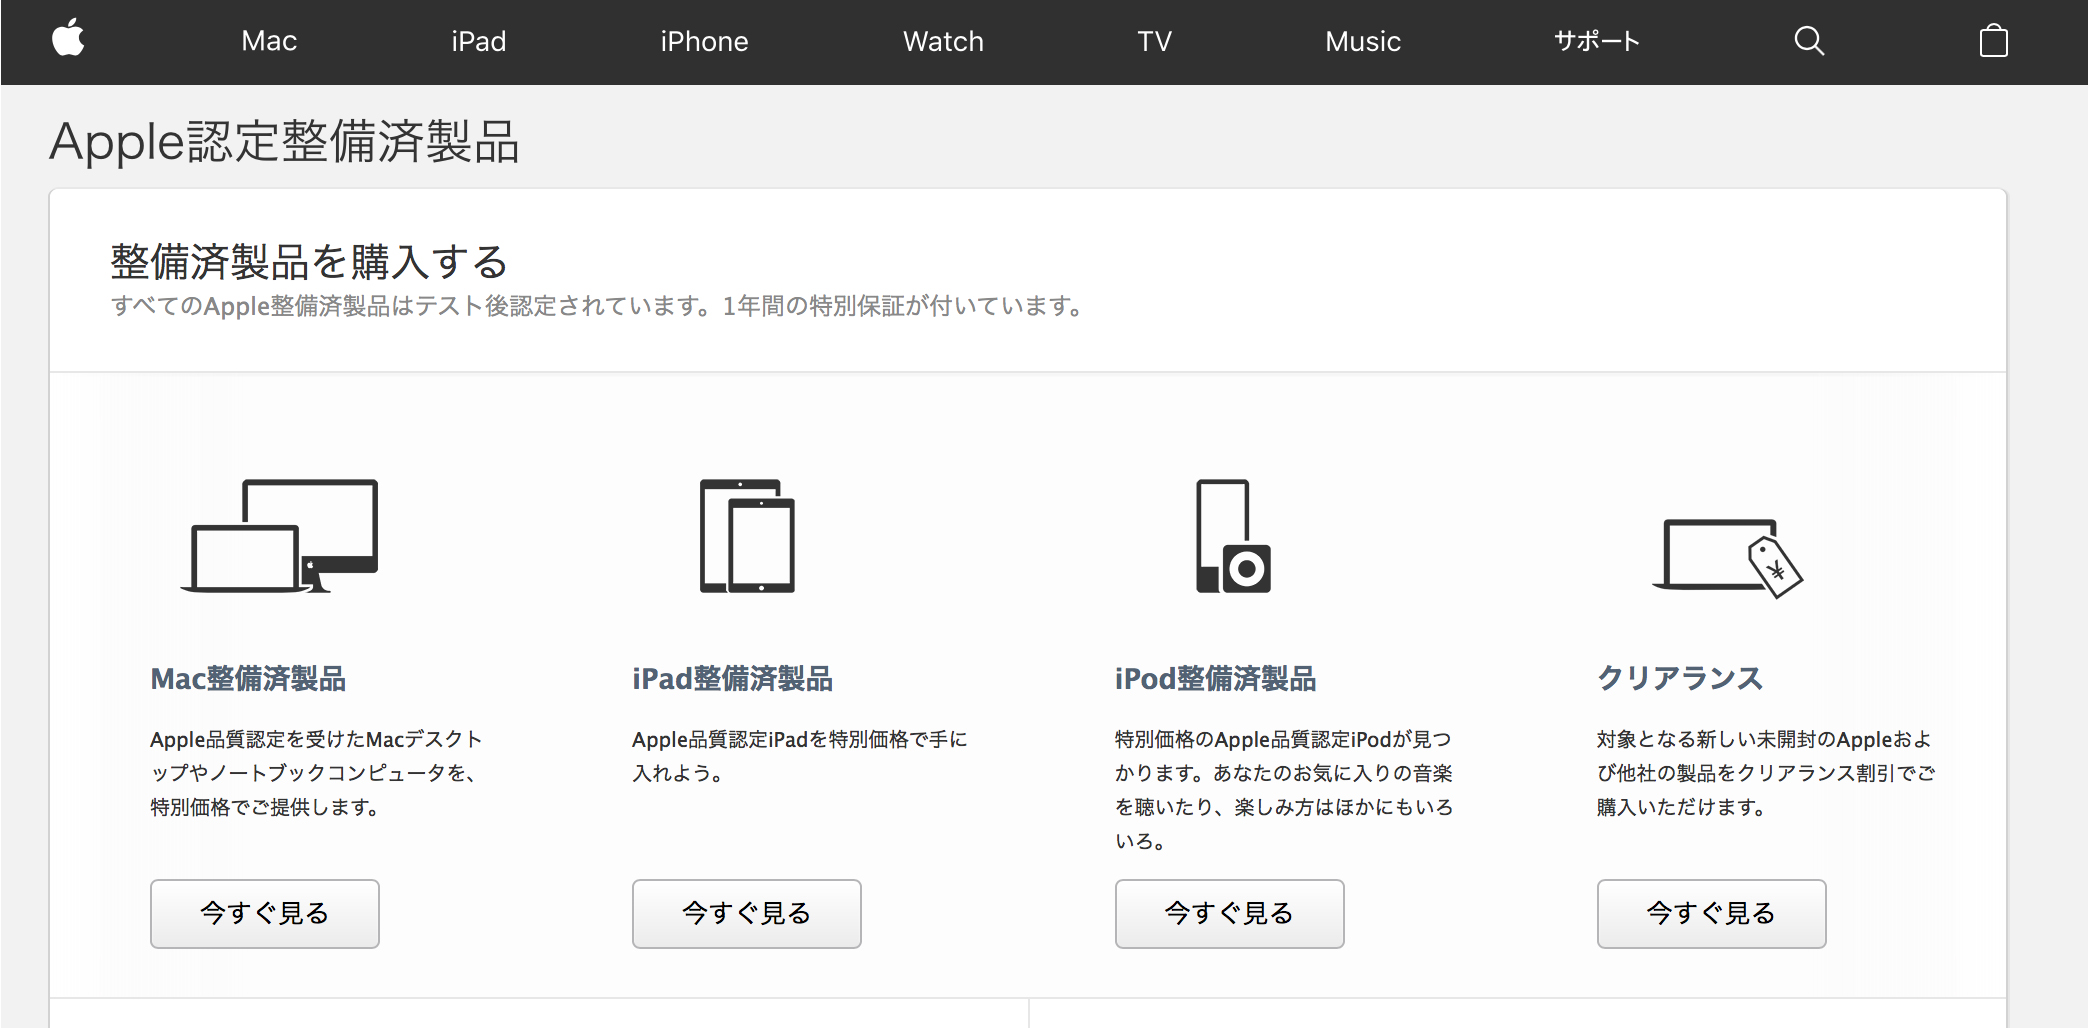Click the iPod devices icon
Viewport: 2091px width, 1028px height.
coord(1233,536)
